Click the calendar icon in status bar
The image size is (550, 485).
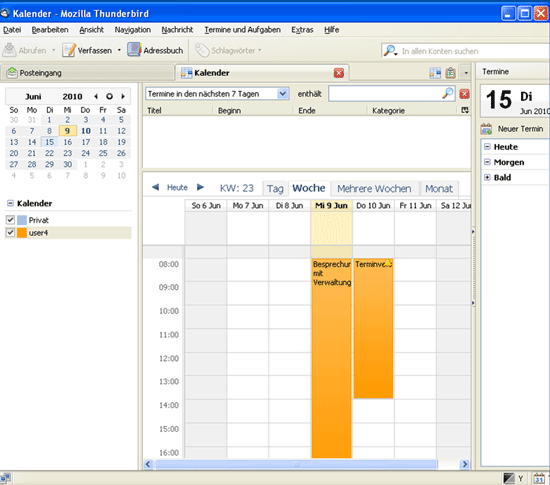coord(539,478)
